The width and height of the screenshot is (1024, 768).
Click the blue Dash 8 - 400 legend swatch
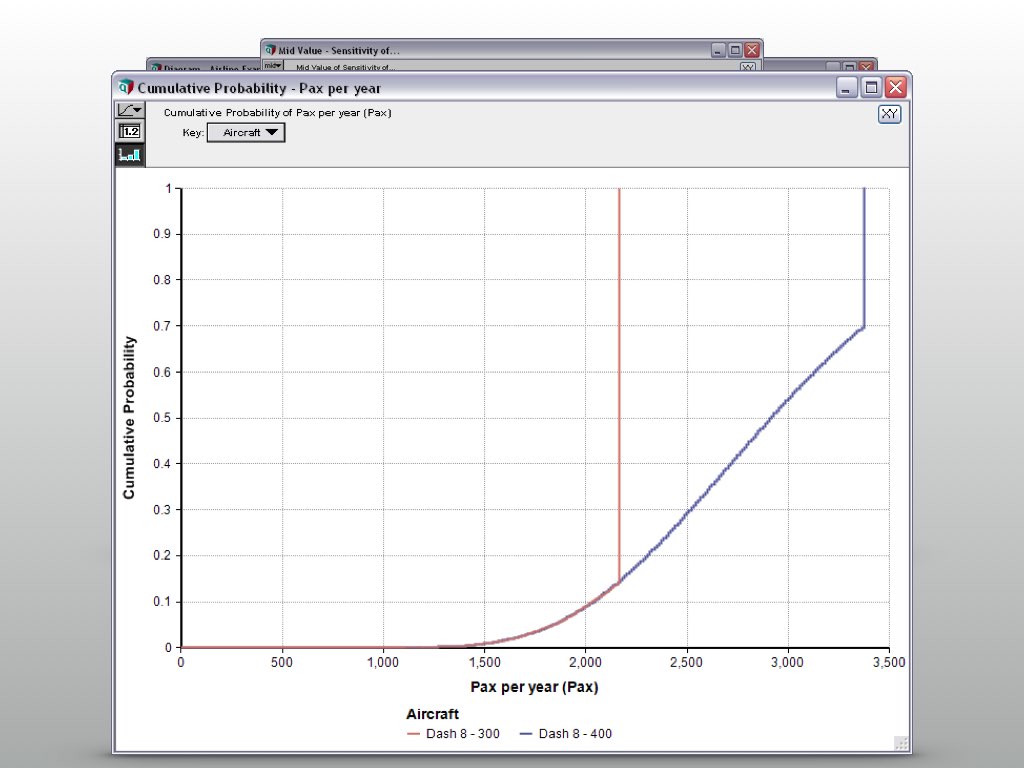pyautogui.click(x=525, y=734)
